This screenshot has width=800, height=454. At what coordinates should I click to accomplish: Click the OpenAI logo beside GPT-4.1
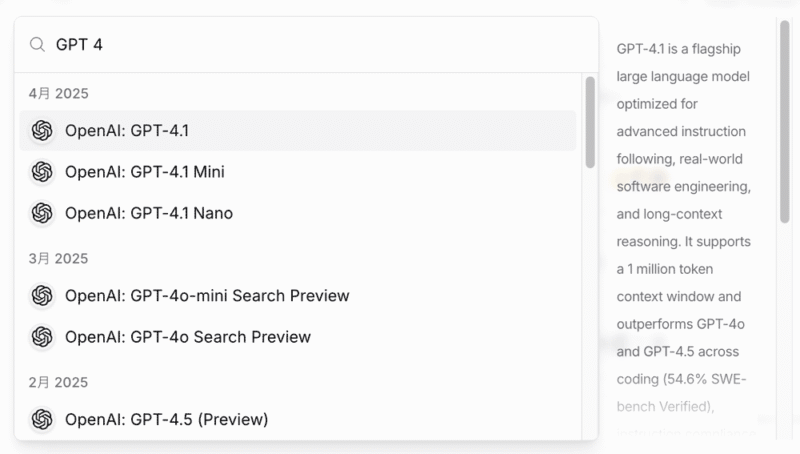point(42,131)
